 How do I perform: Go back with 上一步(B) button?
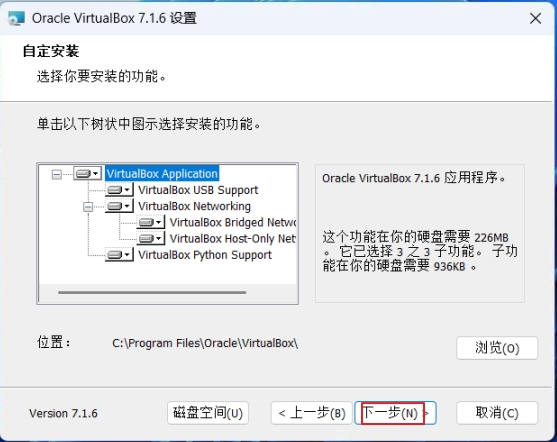312,413
